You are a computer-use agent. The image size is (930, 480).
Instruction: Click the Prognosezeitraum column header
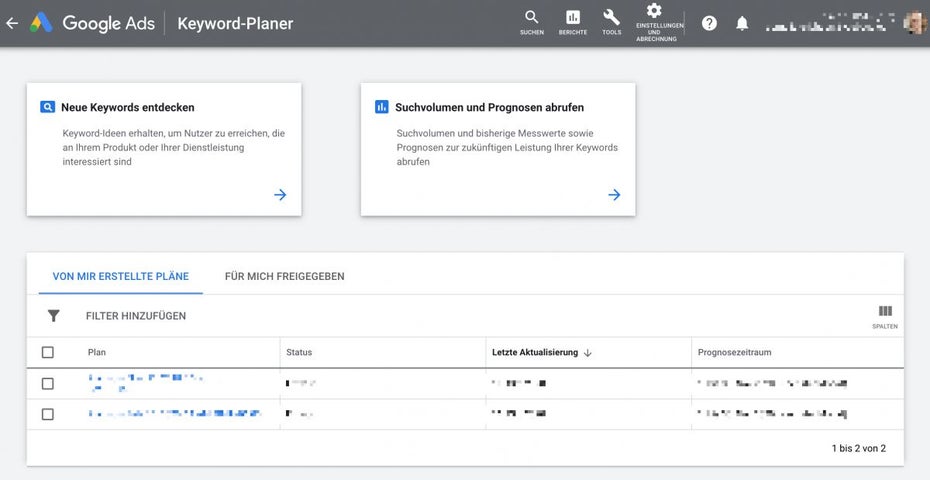734,352
